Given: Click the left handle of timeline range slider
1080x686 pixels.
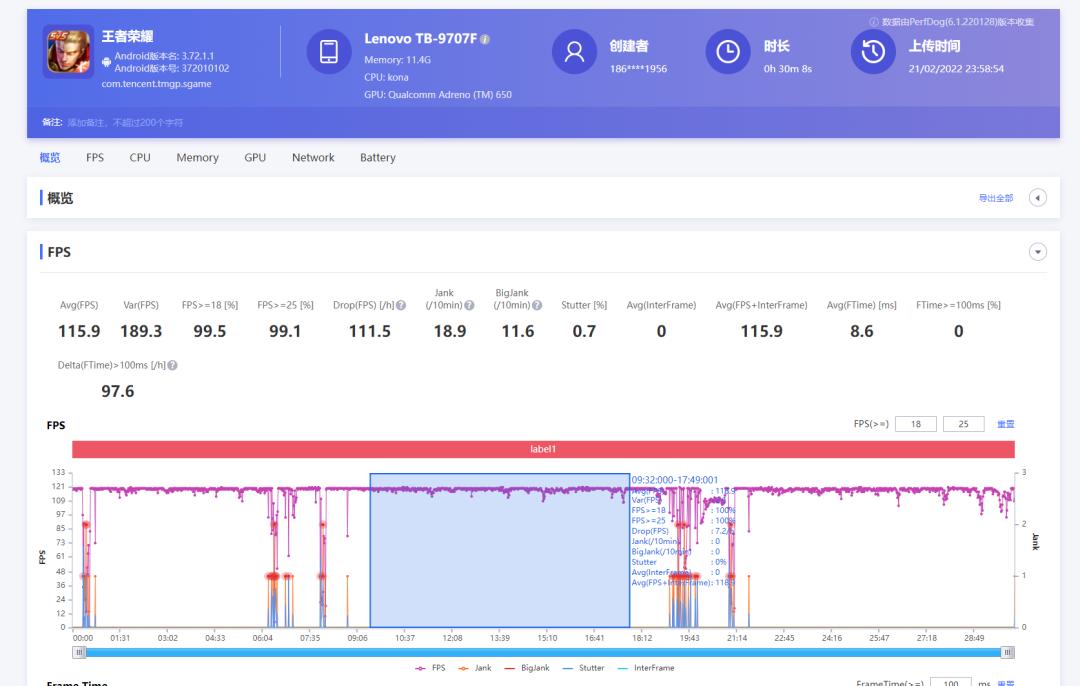Looking at the screenshot, I should click(x=80, y=652).
